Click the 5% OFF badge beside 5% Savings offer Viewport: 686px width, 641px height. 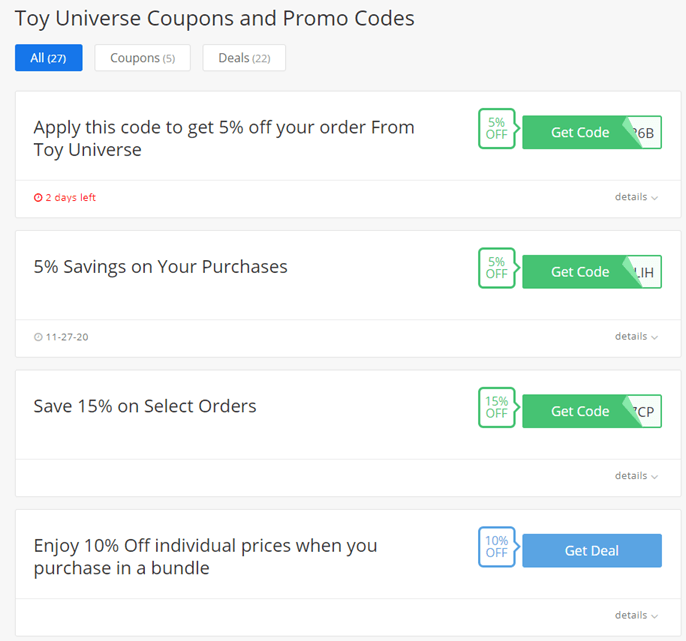(497, 268)
